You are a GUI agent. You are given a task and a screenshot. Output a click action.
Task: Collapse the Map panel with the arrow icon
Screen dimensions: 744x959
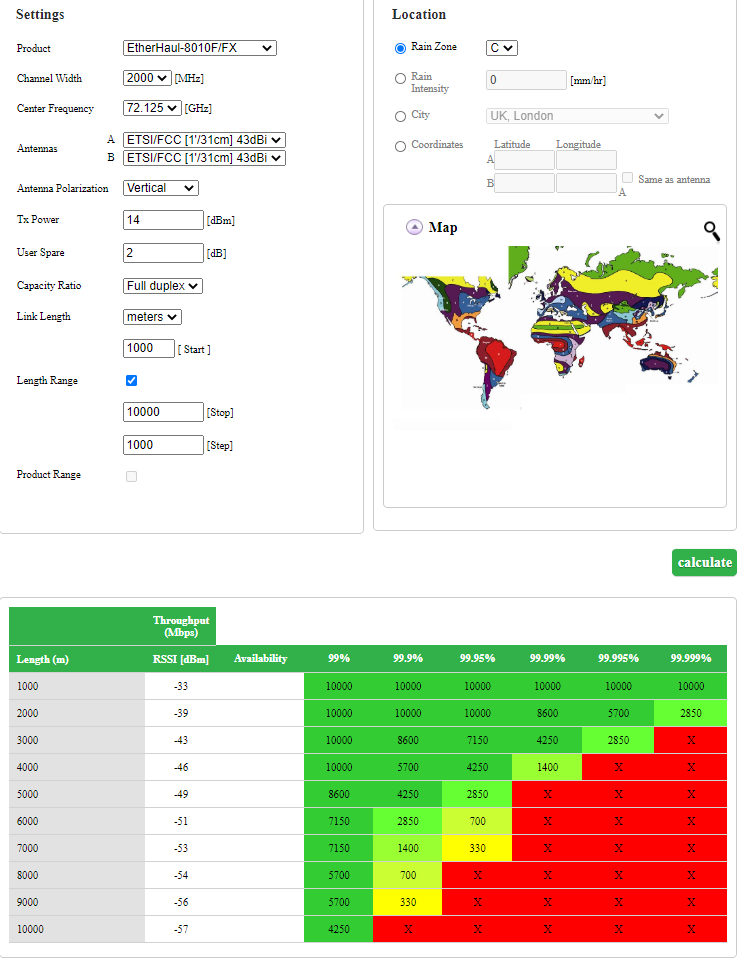(414, 228)
